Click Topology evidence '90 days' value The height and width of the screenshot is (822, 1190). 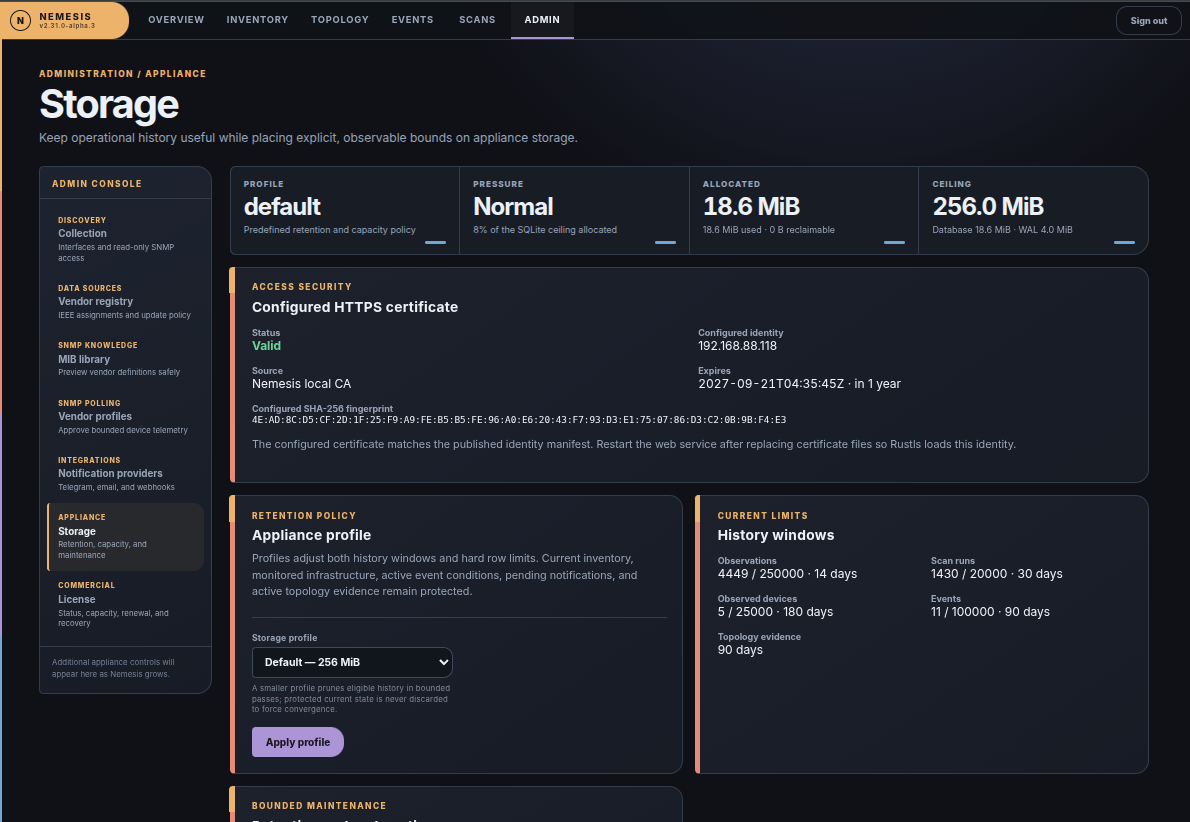pos(740,650)
